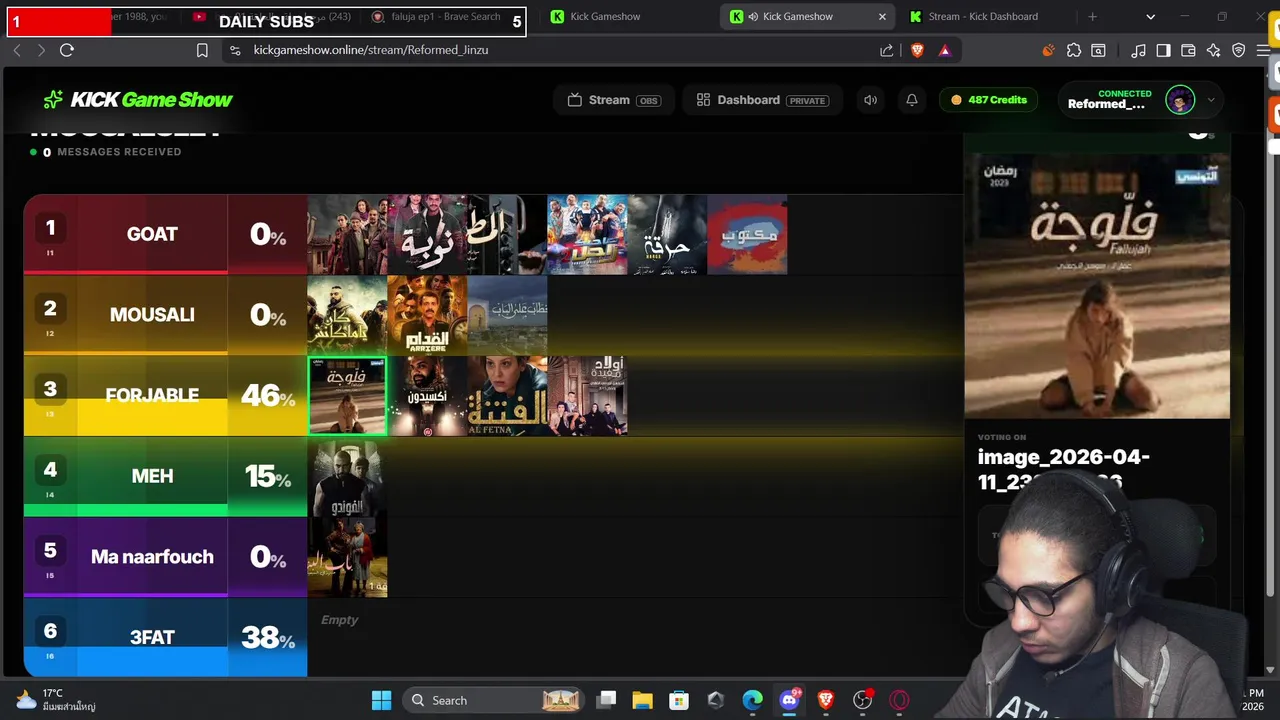Open the Windows Start menu
This screenshot has width=1280, height=720.
381,700
